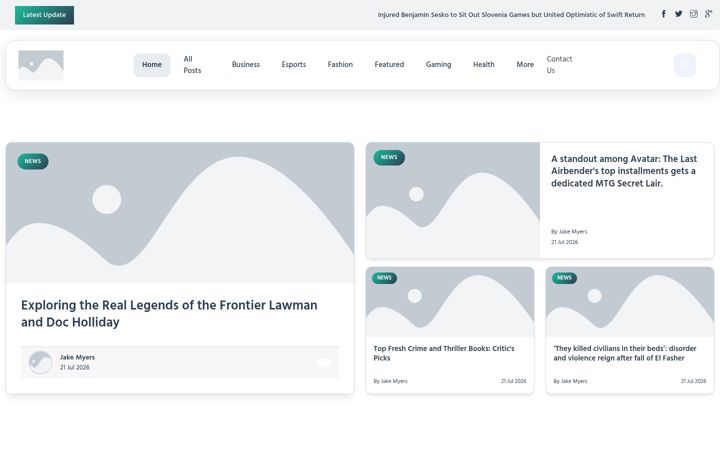Click date 21 Jul 2026 on El Fasher post
720x450 pixels.
[693, 381]
